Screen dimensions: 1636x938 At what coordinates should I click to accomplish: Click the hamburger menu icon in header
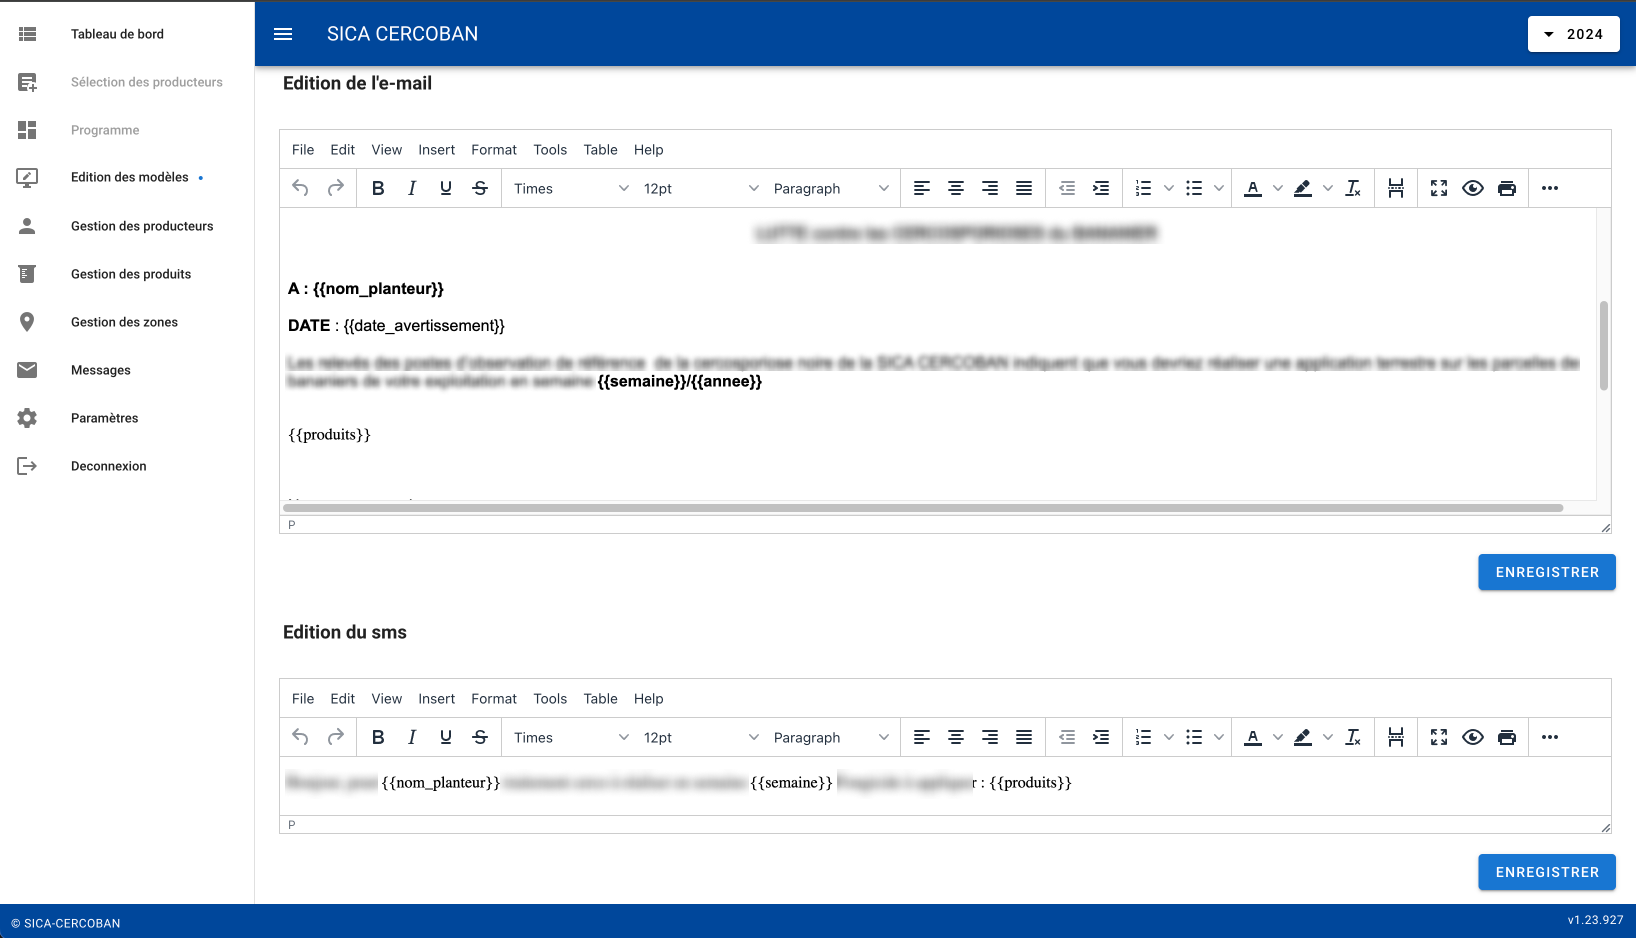[283, 34]
